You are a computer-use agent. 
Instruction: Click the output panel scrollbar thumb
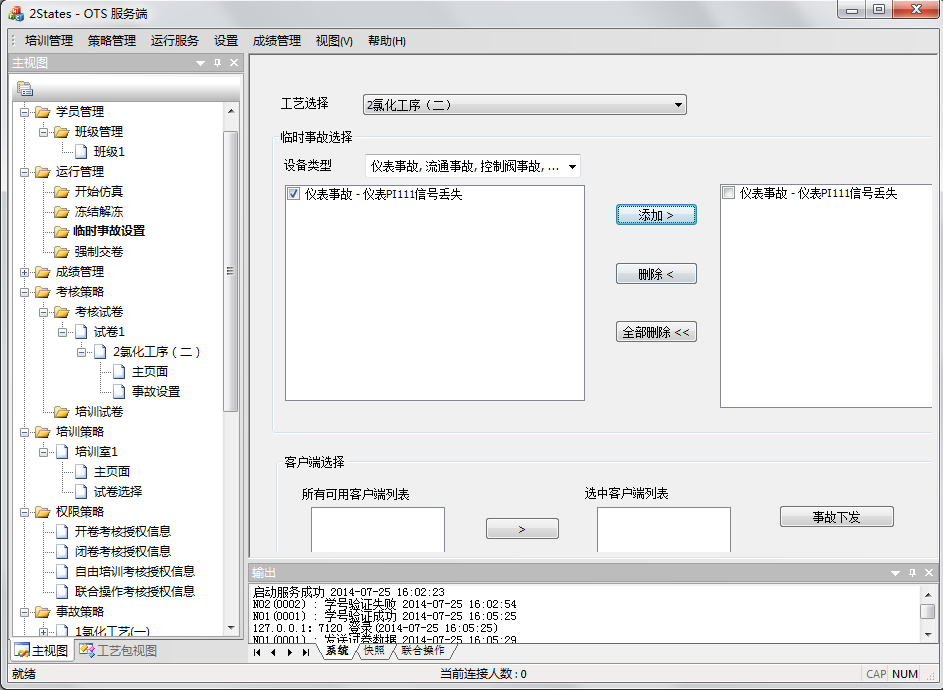pos(928,611)
